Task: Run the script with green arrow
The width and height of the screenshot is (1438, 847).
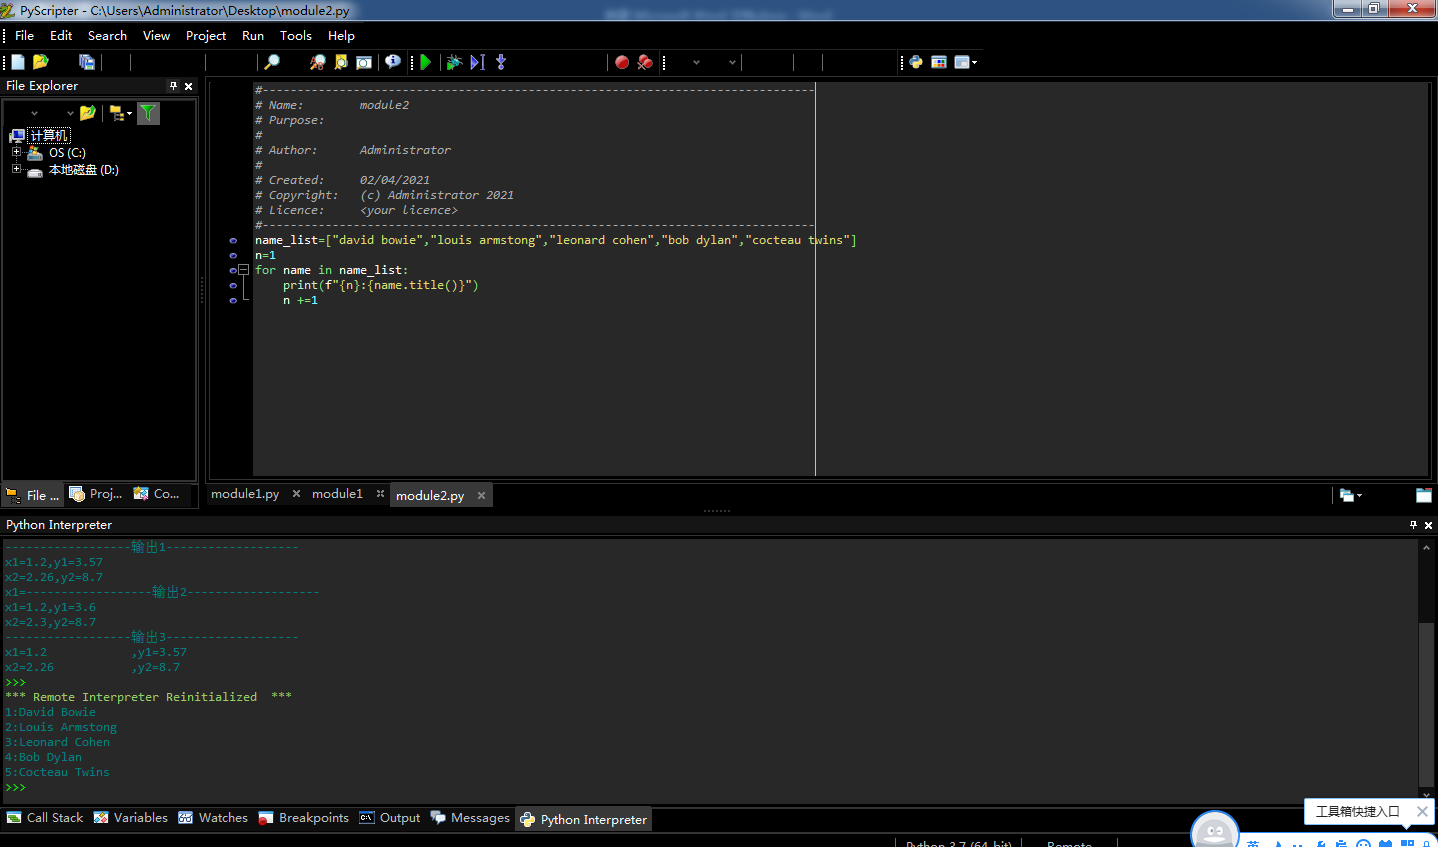Action: 425,62
